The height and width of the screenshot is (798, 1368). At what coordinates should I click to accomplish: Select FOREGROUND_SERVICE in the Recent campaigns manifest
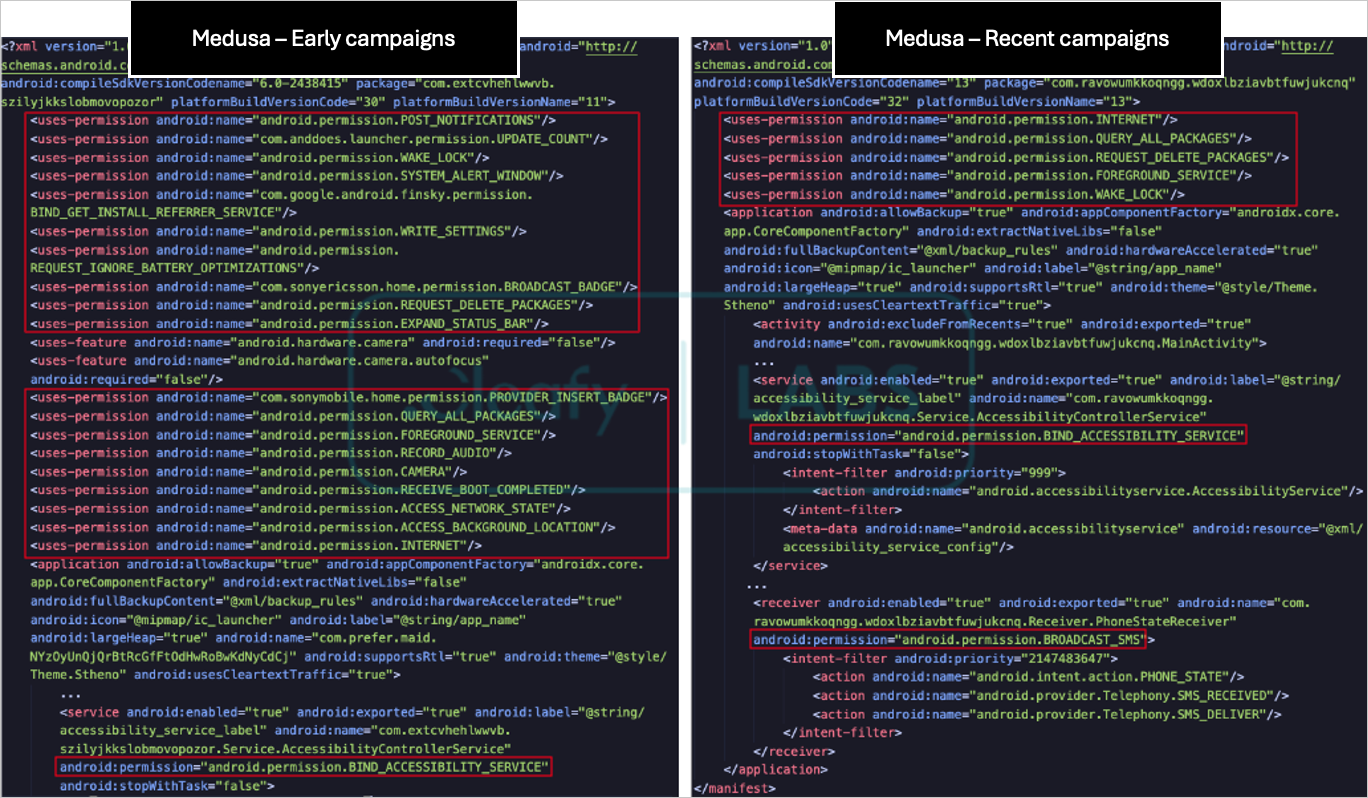click(x=987, y=176)
